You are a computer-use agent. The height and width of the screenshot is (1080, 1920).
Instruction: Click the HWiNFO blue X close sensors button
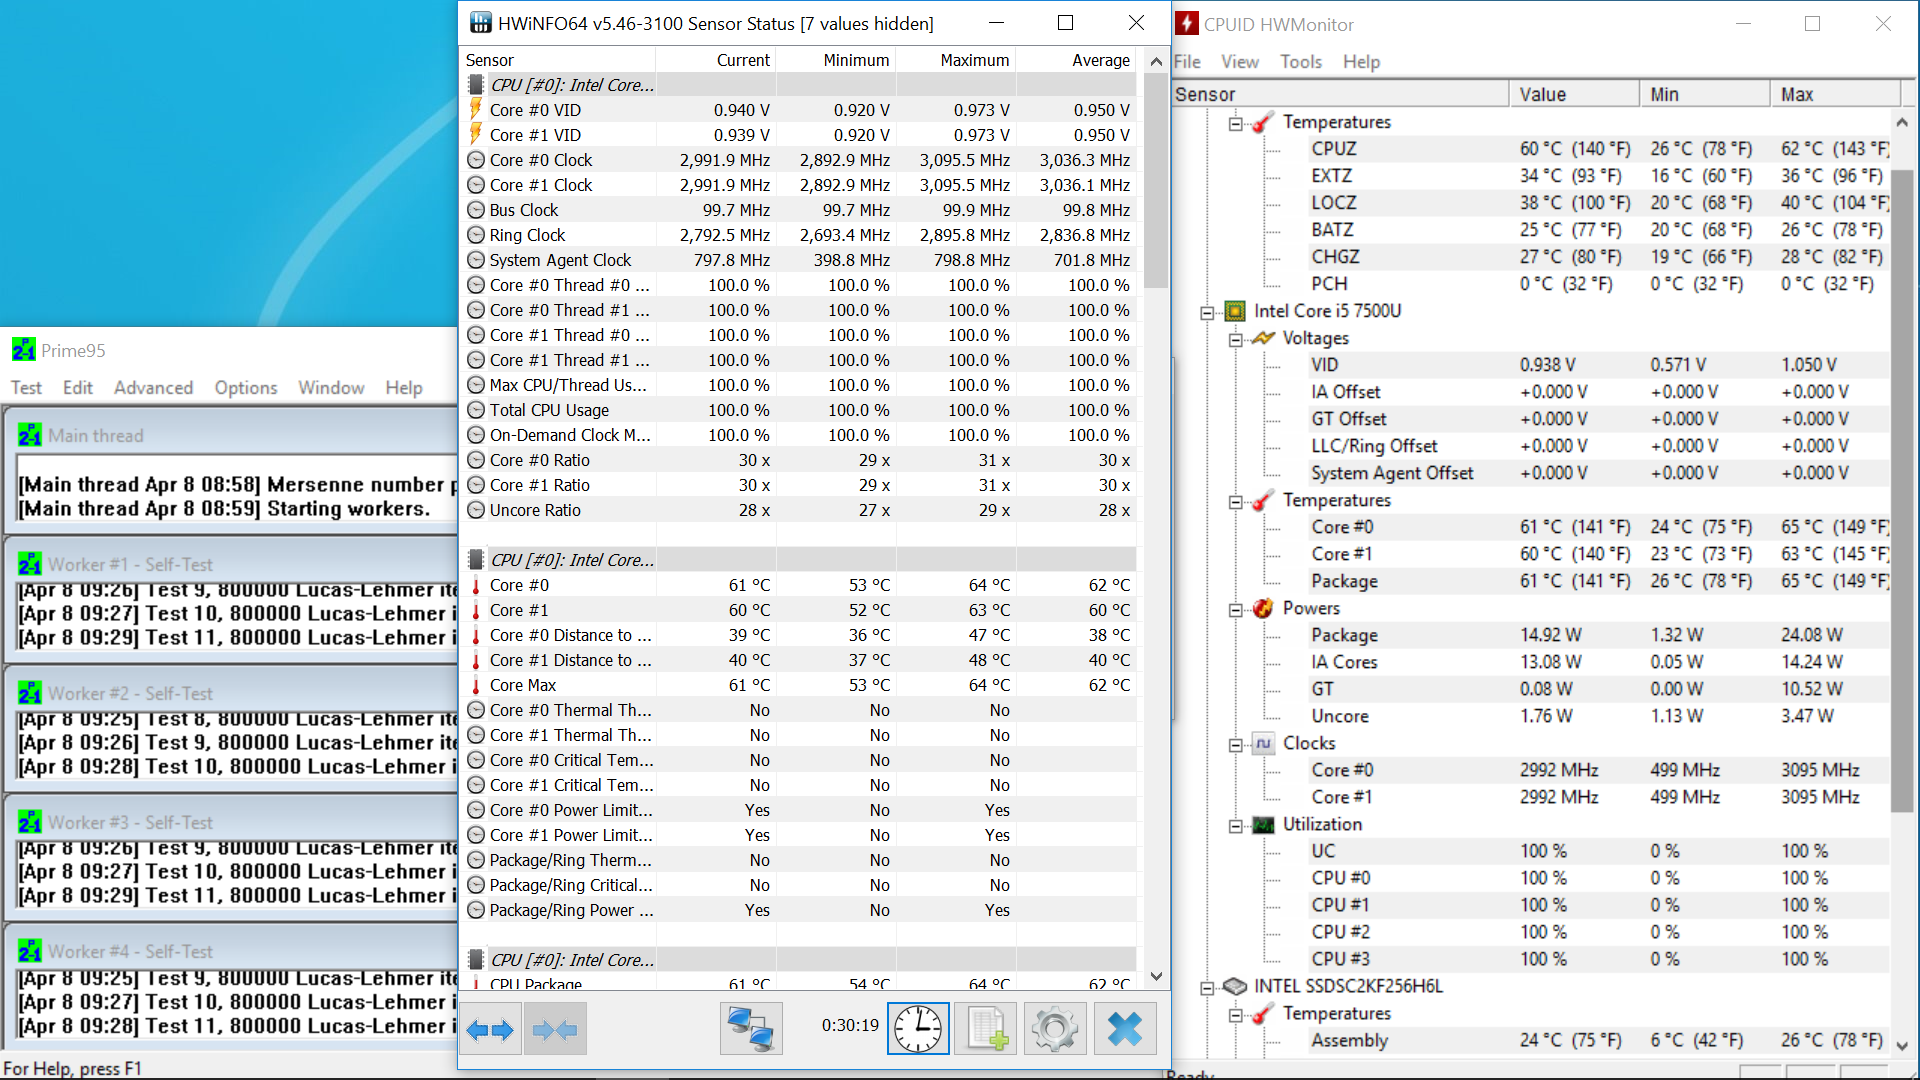[1125, 1029]
